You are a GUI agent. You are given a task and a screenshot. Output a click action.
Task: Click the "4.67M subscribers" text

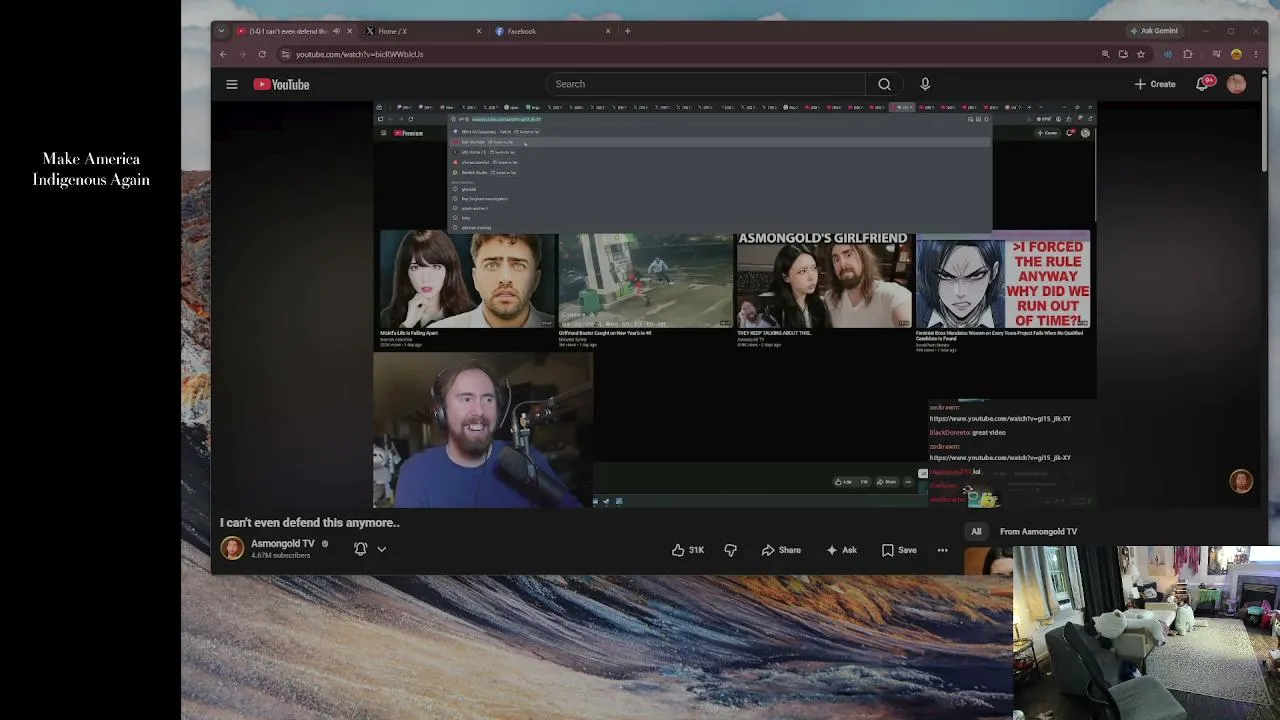tap(280, 555)
